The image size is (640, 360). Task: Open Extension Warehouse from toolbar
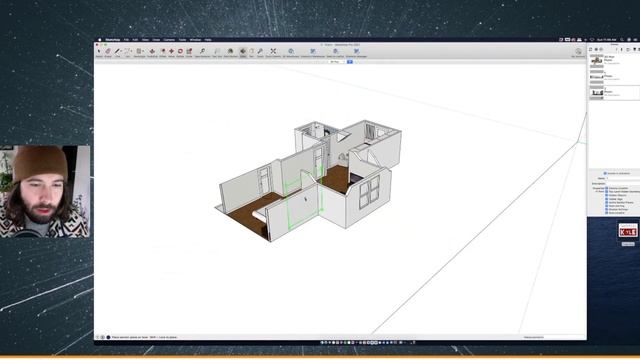313,51
